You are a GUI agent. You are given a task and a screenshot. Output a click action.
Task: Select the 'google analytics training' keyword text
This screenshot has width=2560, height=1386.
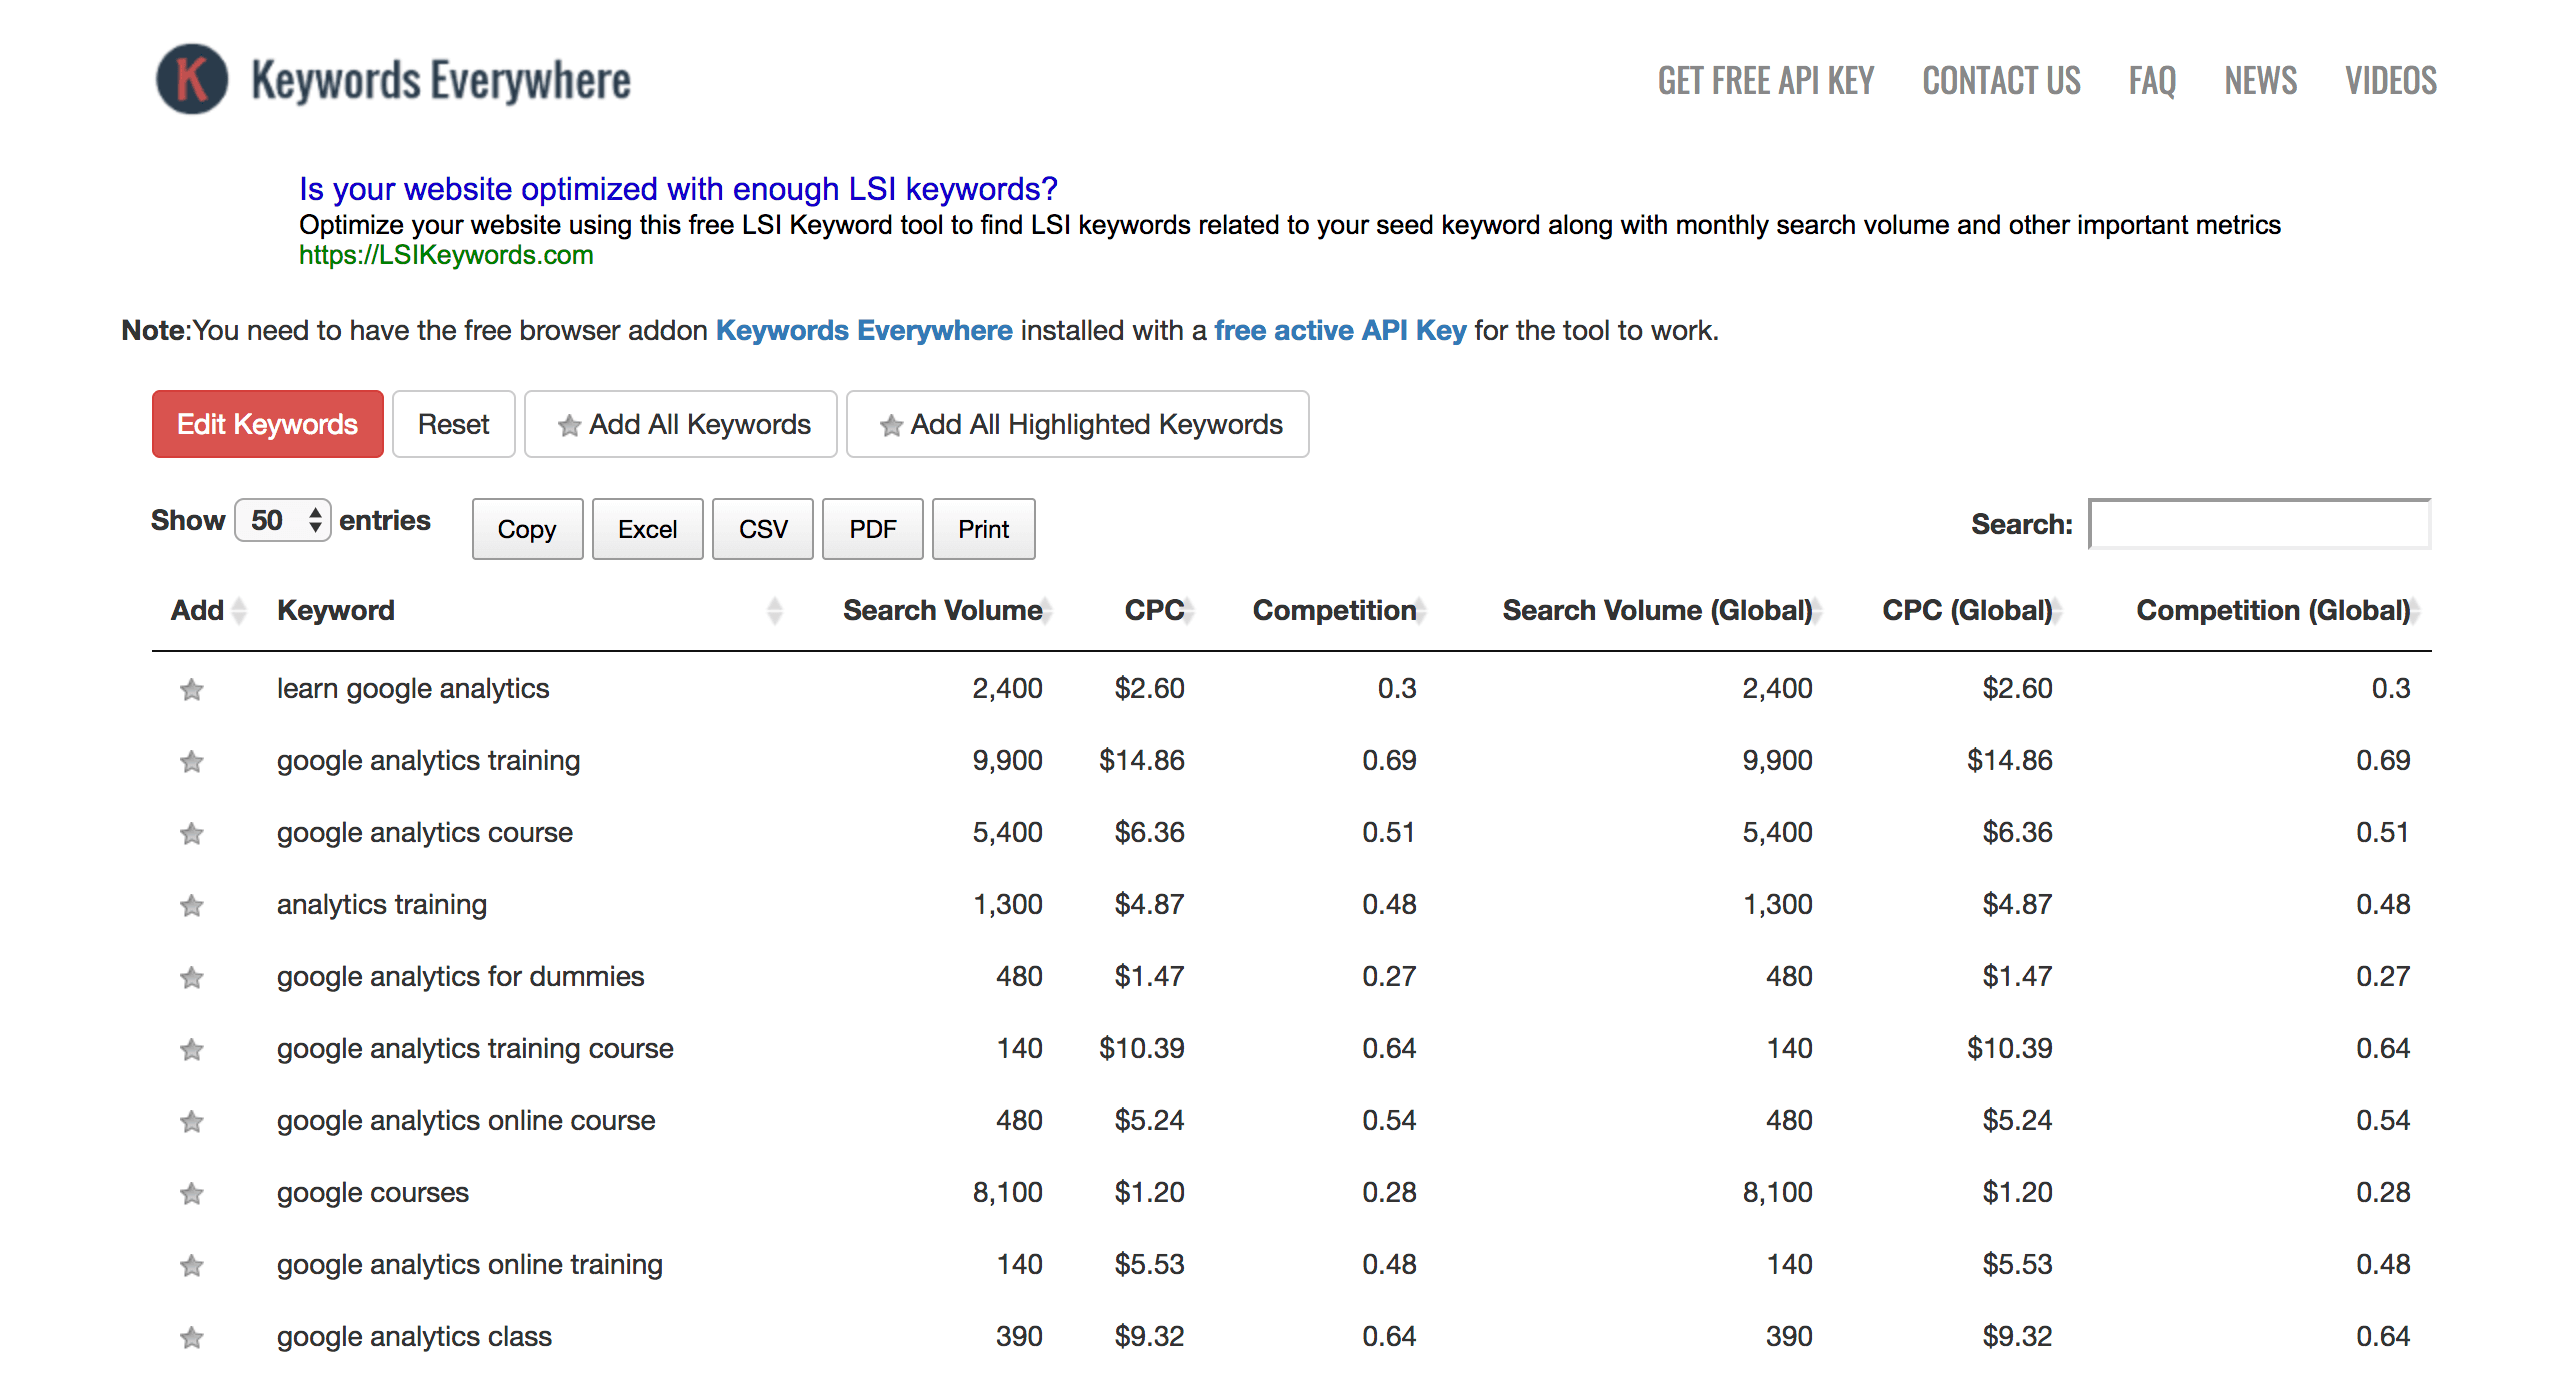[x=428, y=761]
